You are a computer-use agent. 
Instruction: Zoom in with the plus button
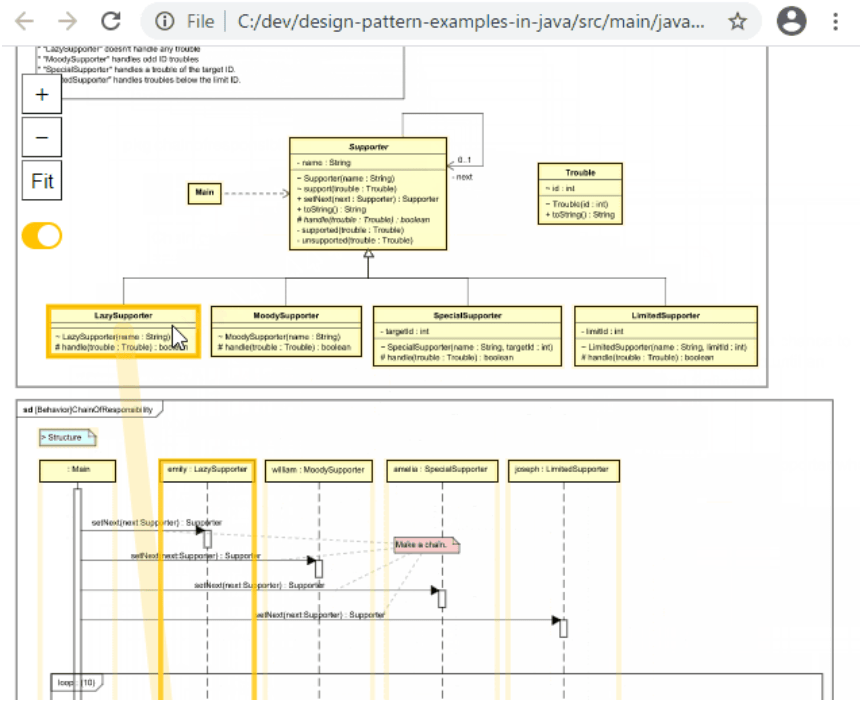pyautogui.click(x=42, y=95)
